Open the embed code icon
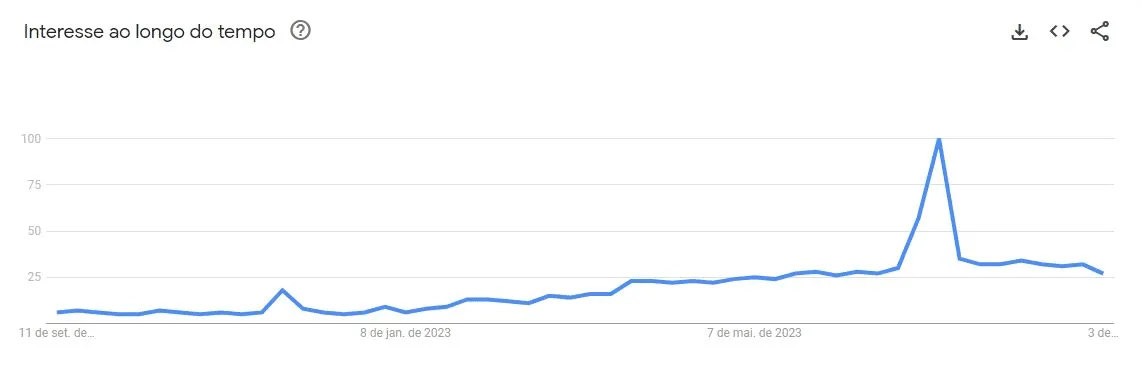Viewport: 1142px width, 368px height. [1060, 31]
